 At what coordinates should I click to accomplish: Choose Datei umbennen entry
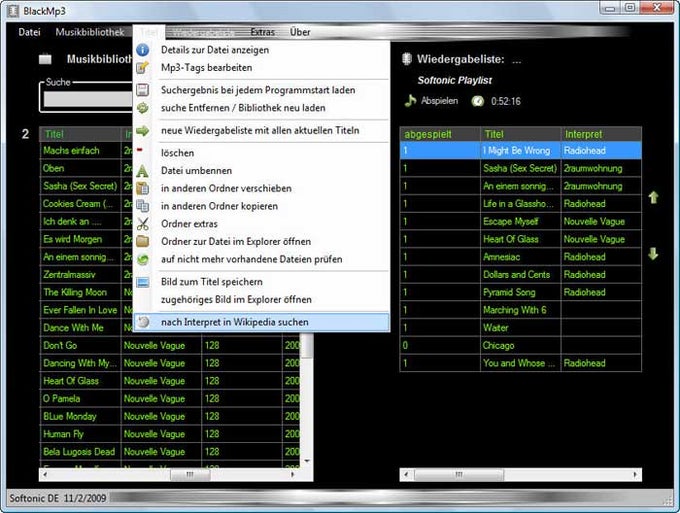(x=262, y=171)
